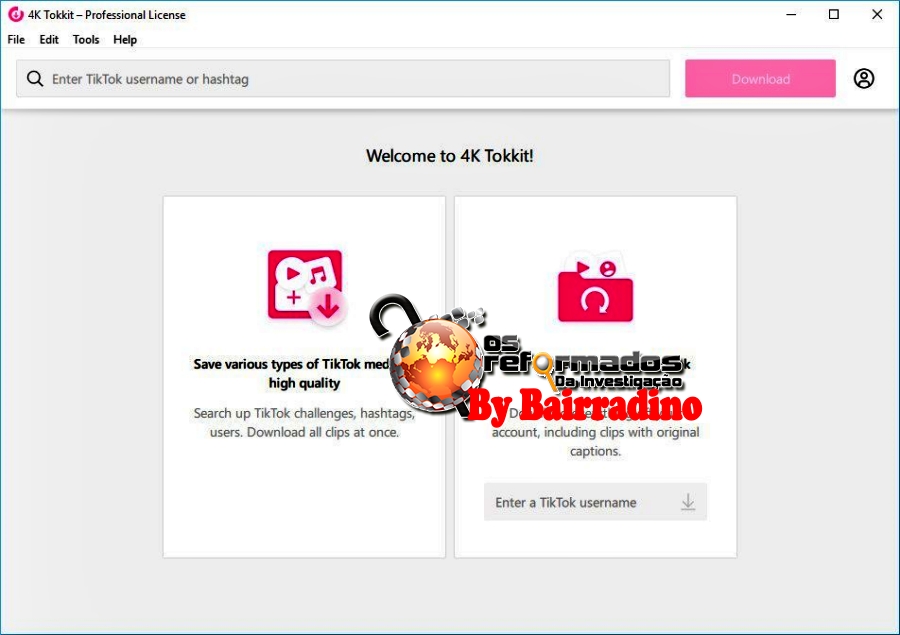Viewport: 900px width, 635px height.
Task: Click the 'Welcome to 4K Tokkit!' heading
Action: tap(449, 156)
